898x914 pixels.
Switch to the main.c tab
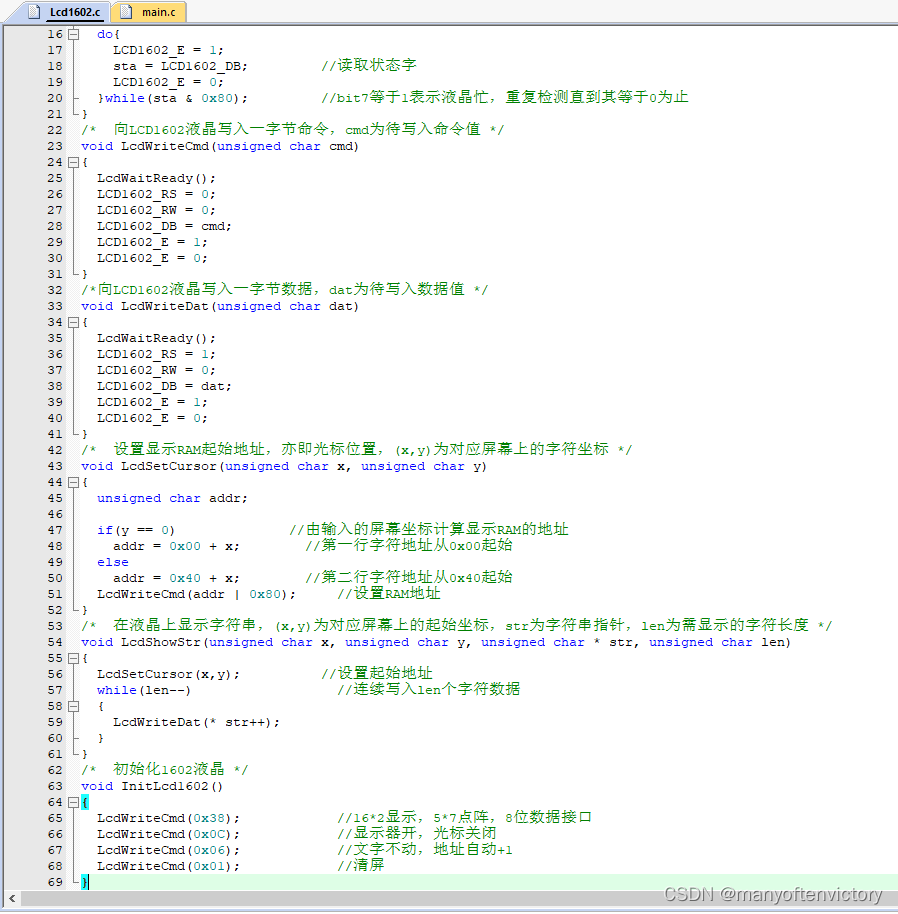tap(150, 12)
